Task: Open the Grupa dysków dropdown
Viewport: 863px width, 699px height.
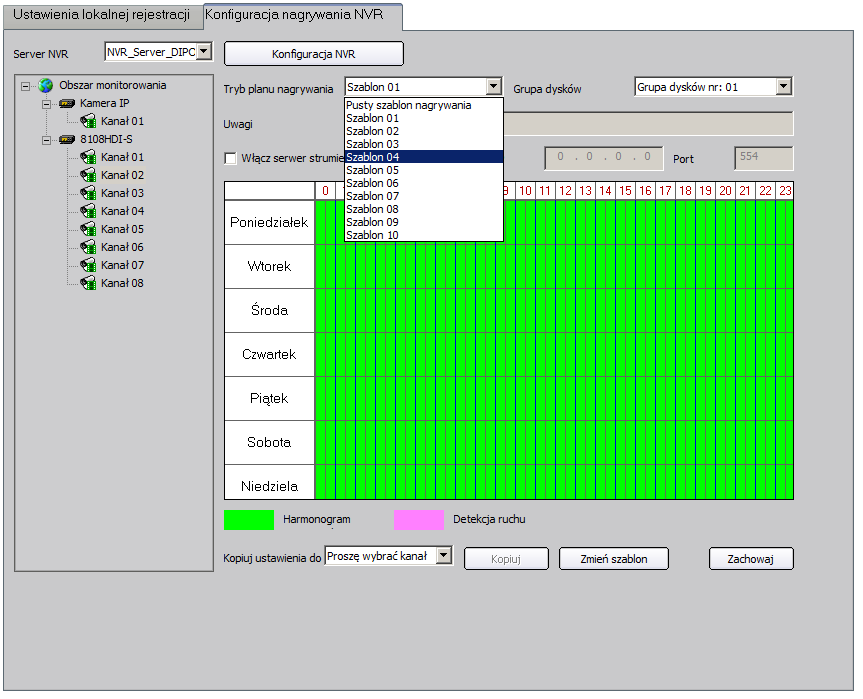Action: click(784, 86)
